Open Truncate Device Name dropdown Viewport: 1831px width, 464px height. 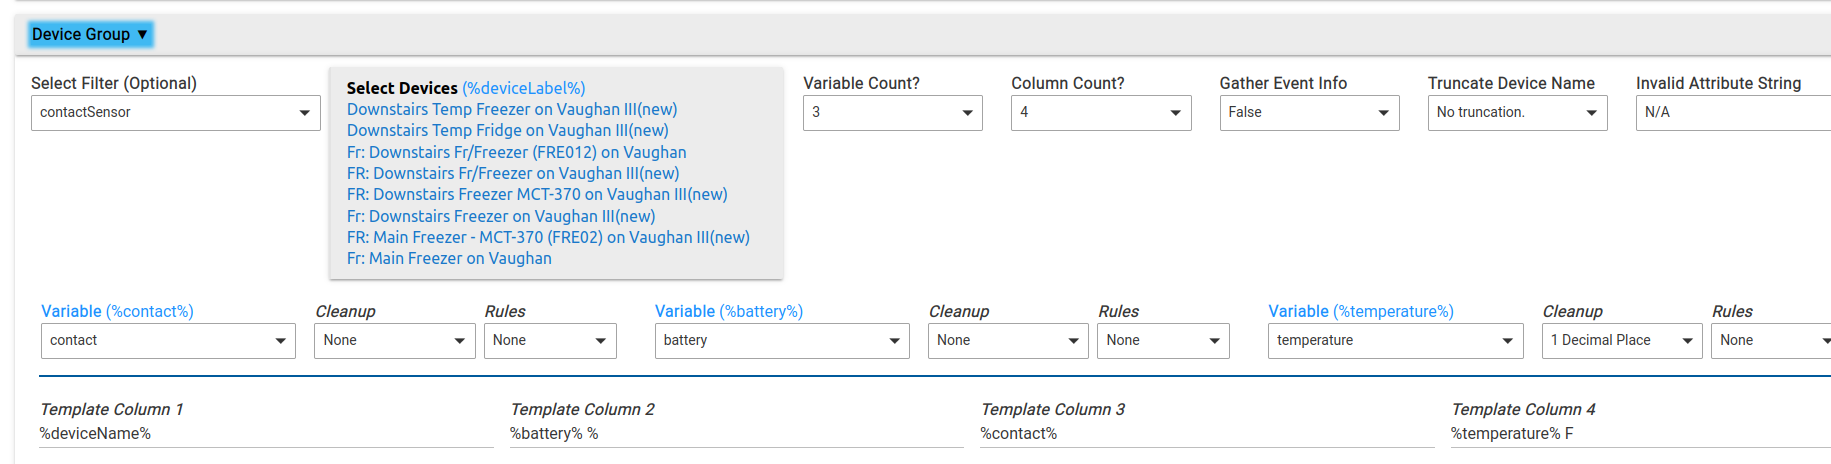click(x=1517, y=113)
